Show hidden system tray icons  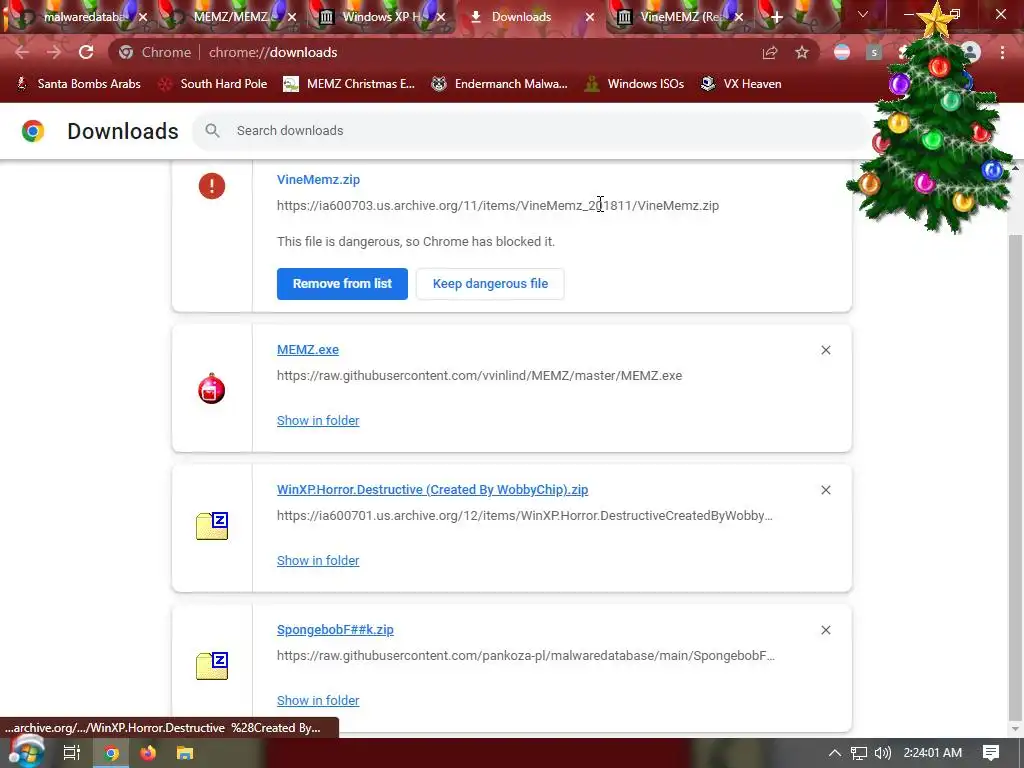point(835,753)
